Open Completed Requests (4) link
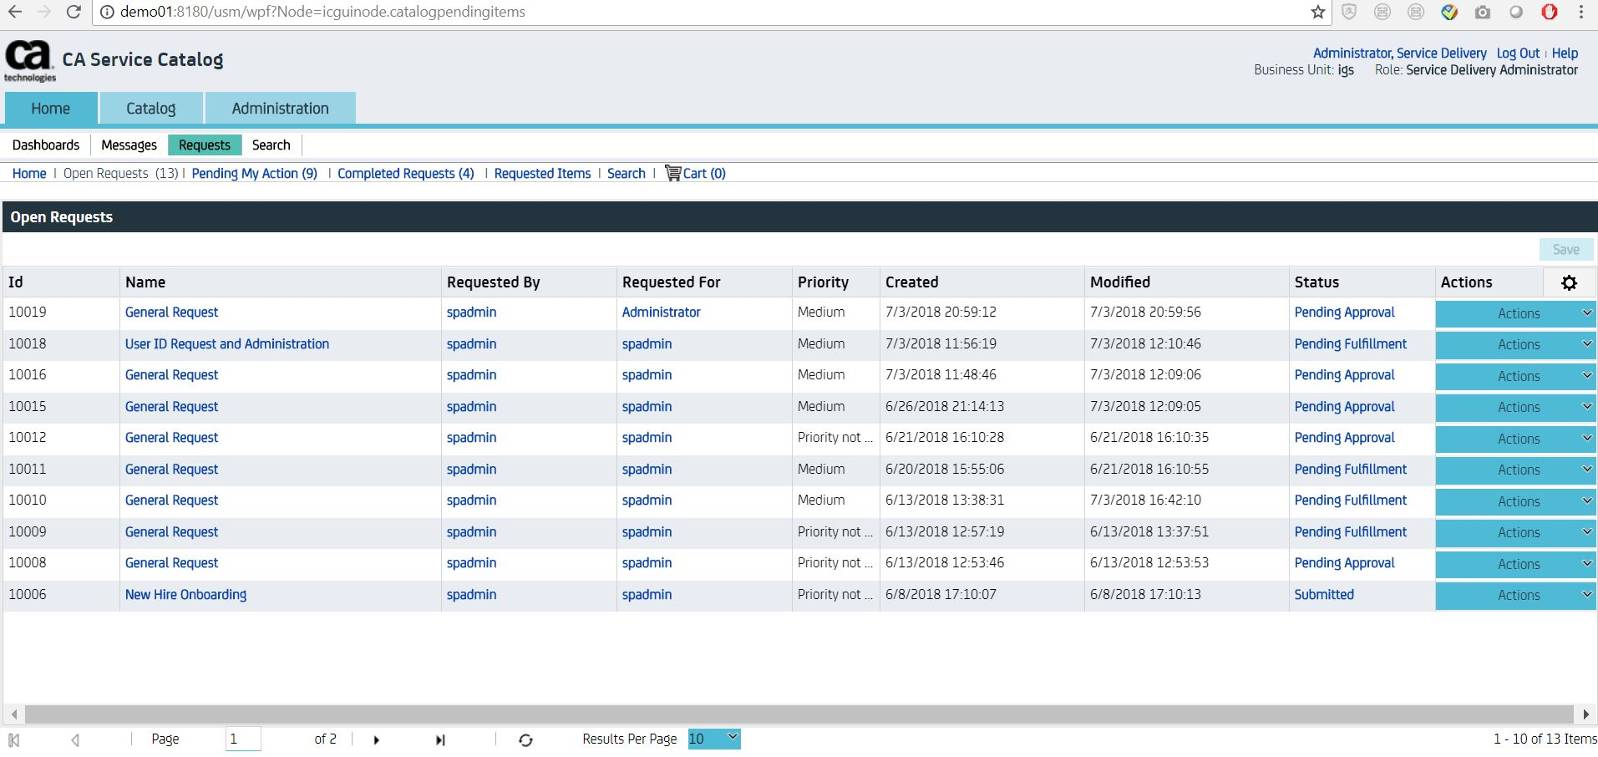Viewport: 1598px width, 757px height. [x=406, y=173]
